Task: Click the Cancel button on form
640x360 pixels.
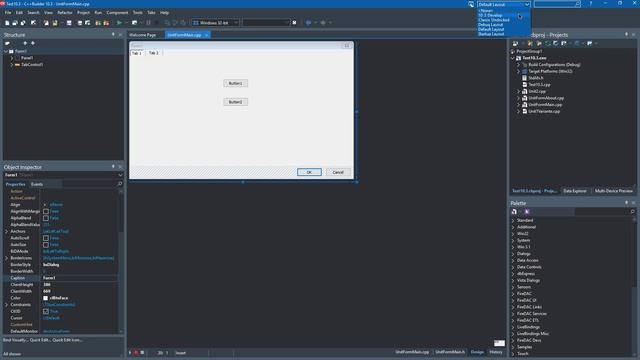Action: (338, 172)
